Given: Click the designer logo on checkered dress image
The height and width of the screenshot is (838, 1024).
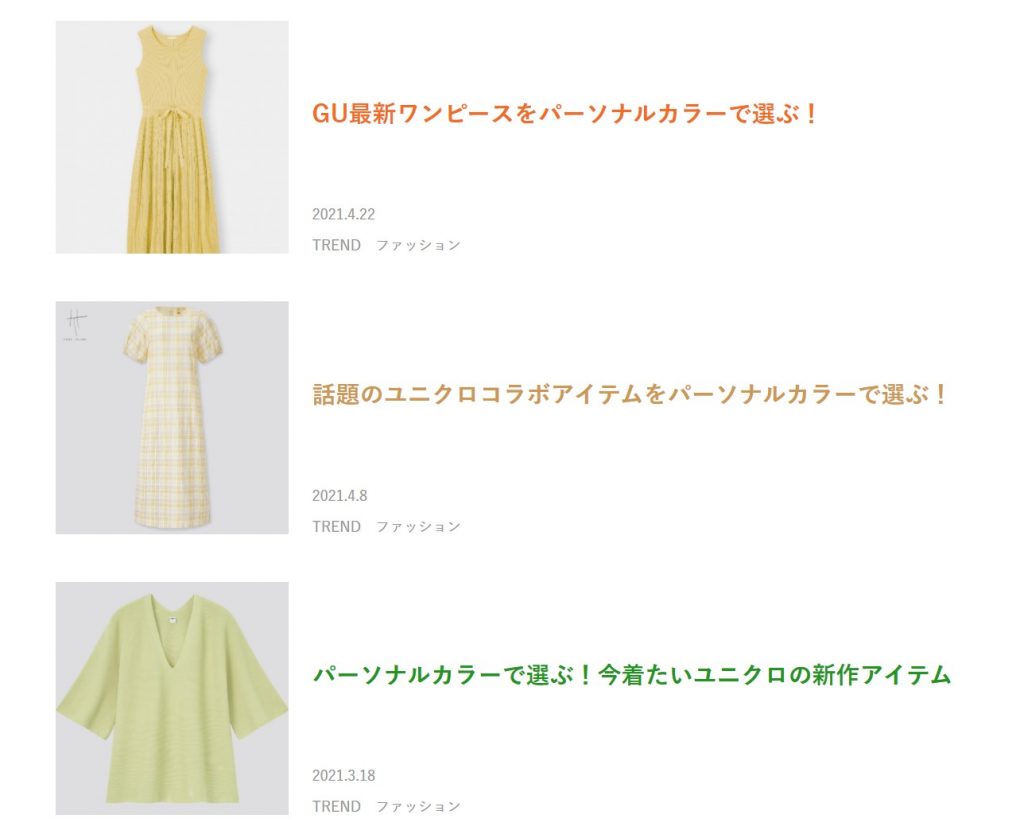Looking at the screenshot, I should coord(76,325).
